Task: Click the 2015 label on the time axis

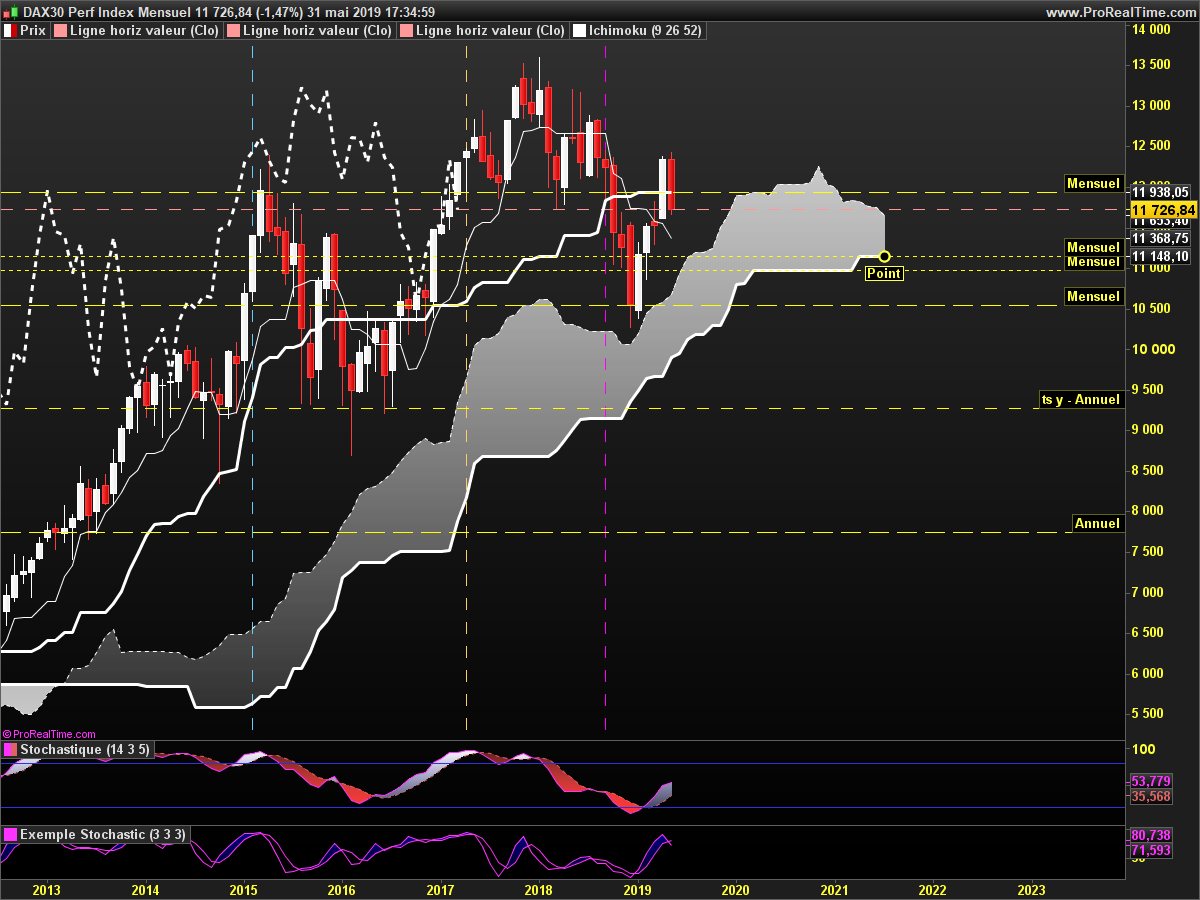Action: (243, 889)
